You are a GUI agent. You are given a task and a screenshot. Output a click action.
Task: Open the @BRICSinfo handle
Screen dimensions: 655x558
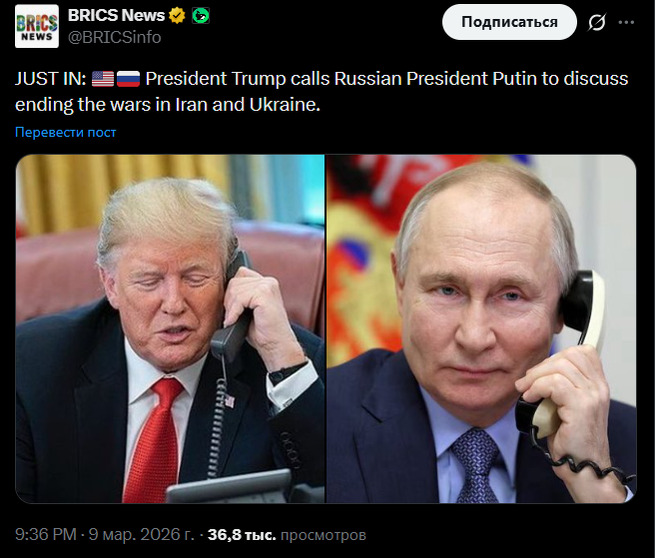(114, 38)
